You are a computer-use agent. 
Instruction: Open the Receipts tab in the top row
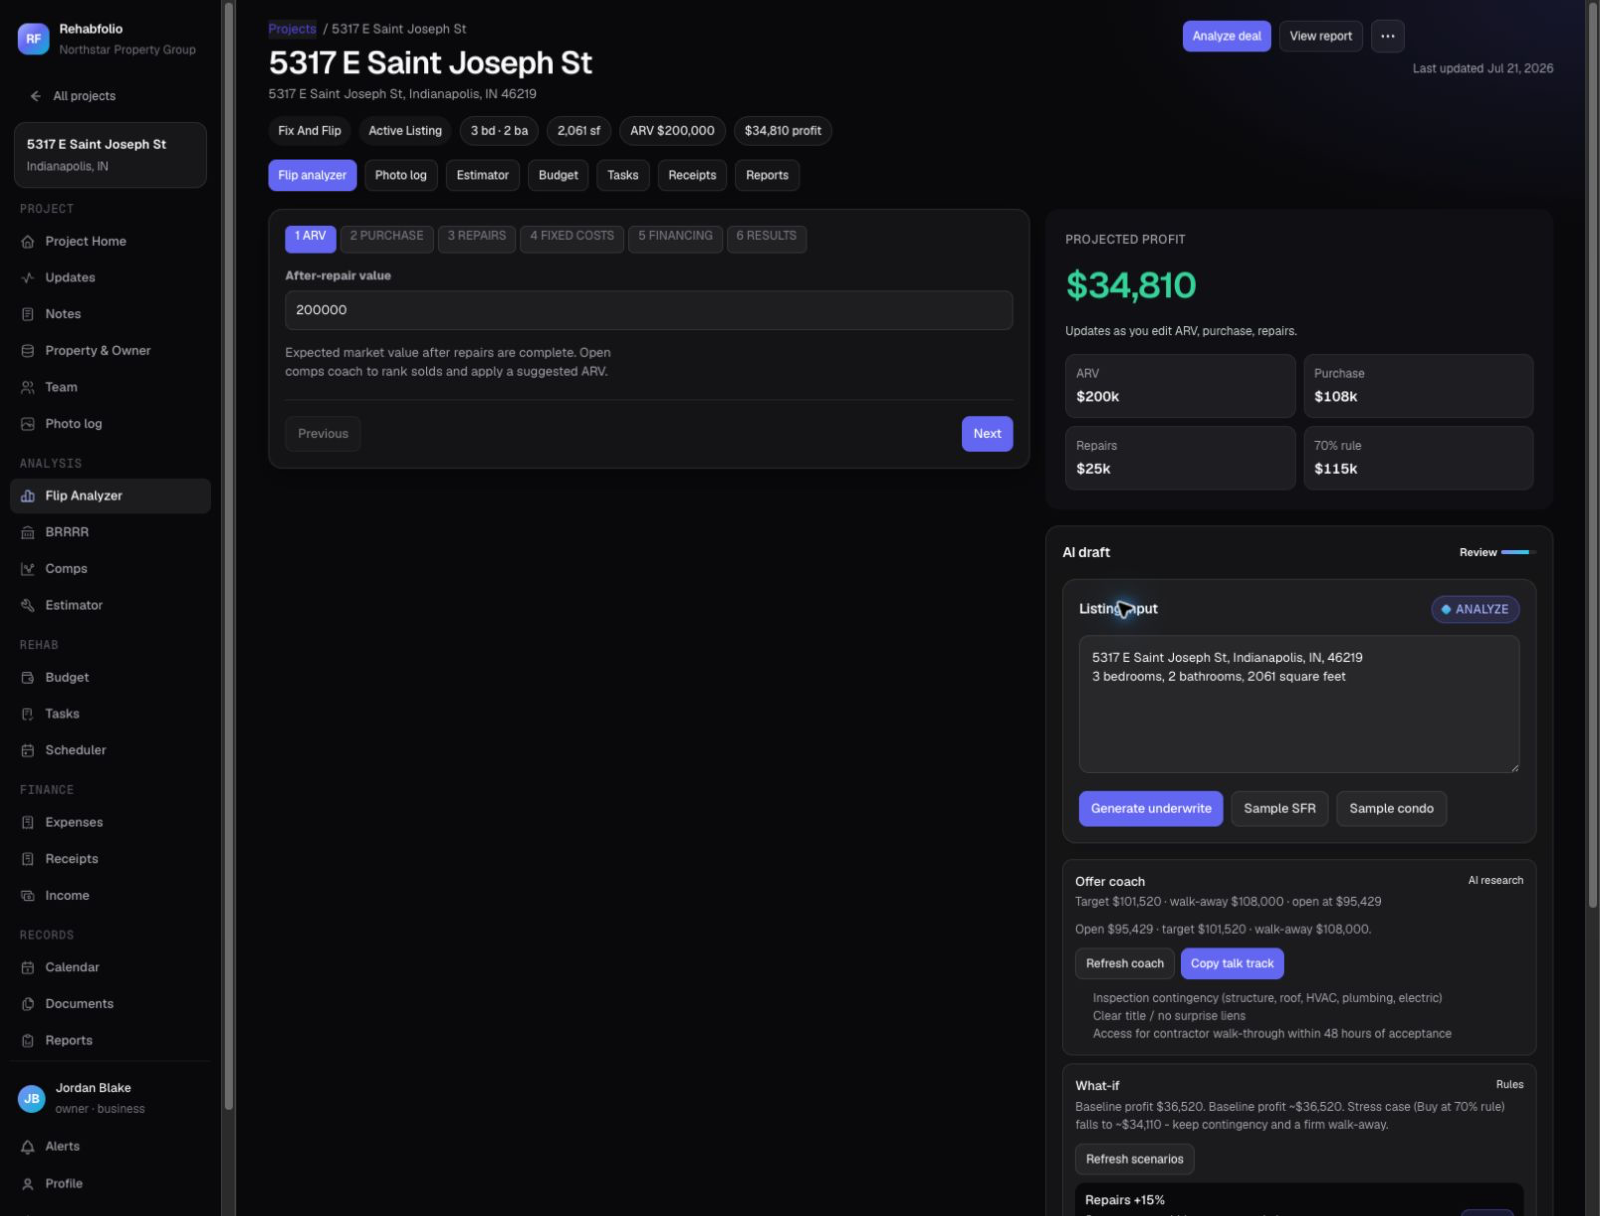click(x=692, y=175)
